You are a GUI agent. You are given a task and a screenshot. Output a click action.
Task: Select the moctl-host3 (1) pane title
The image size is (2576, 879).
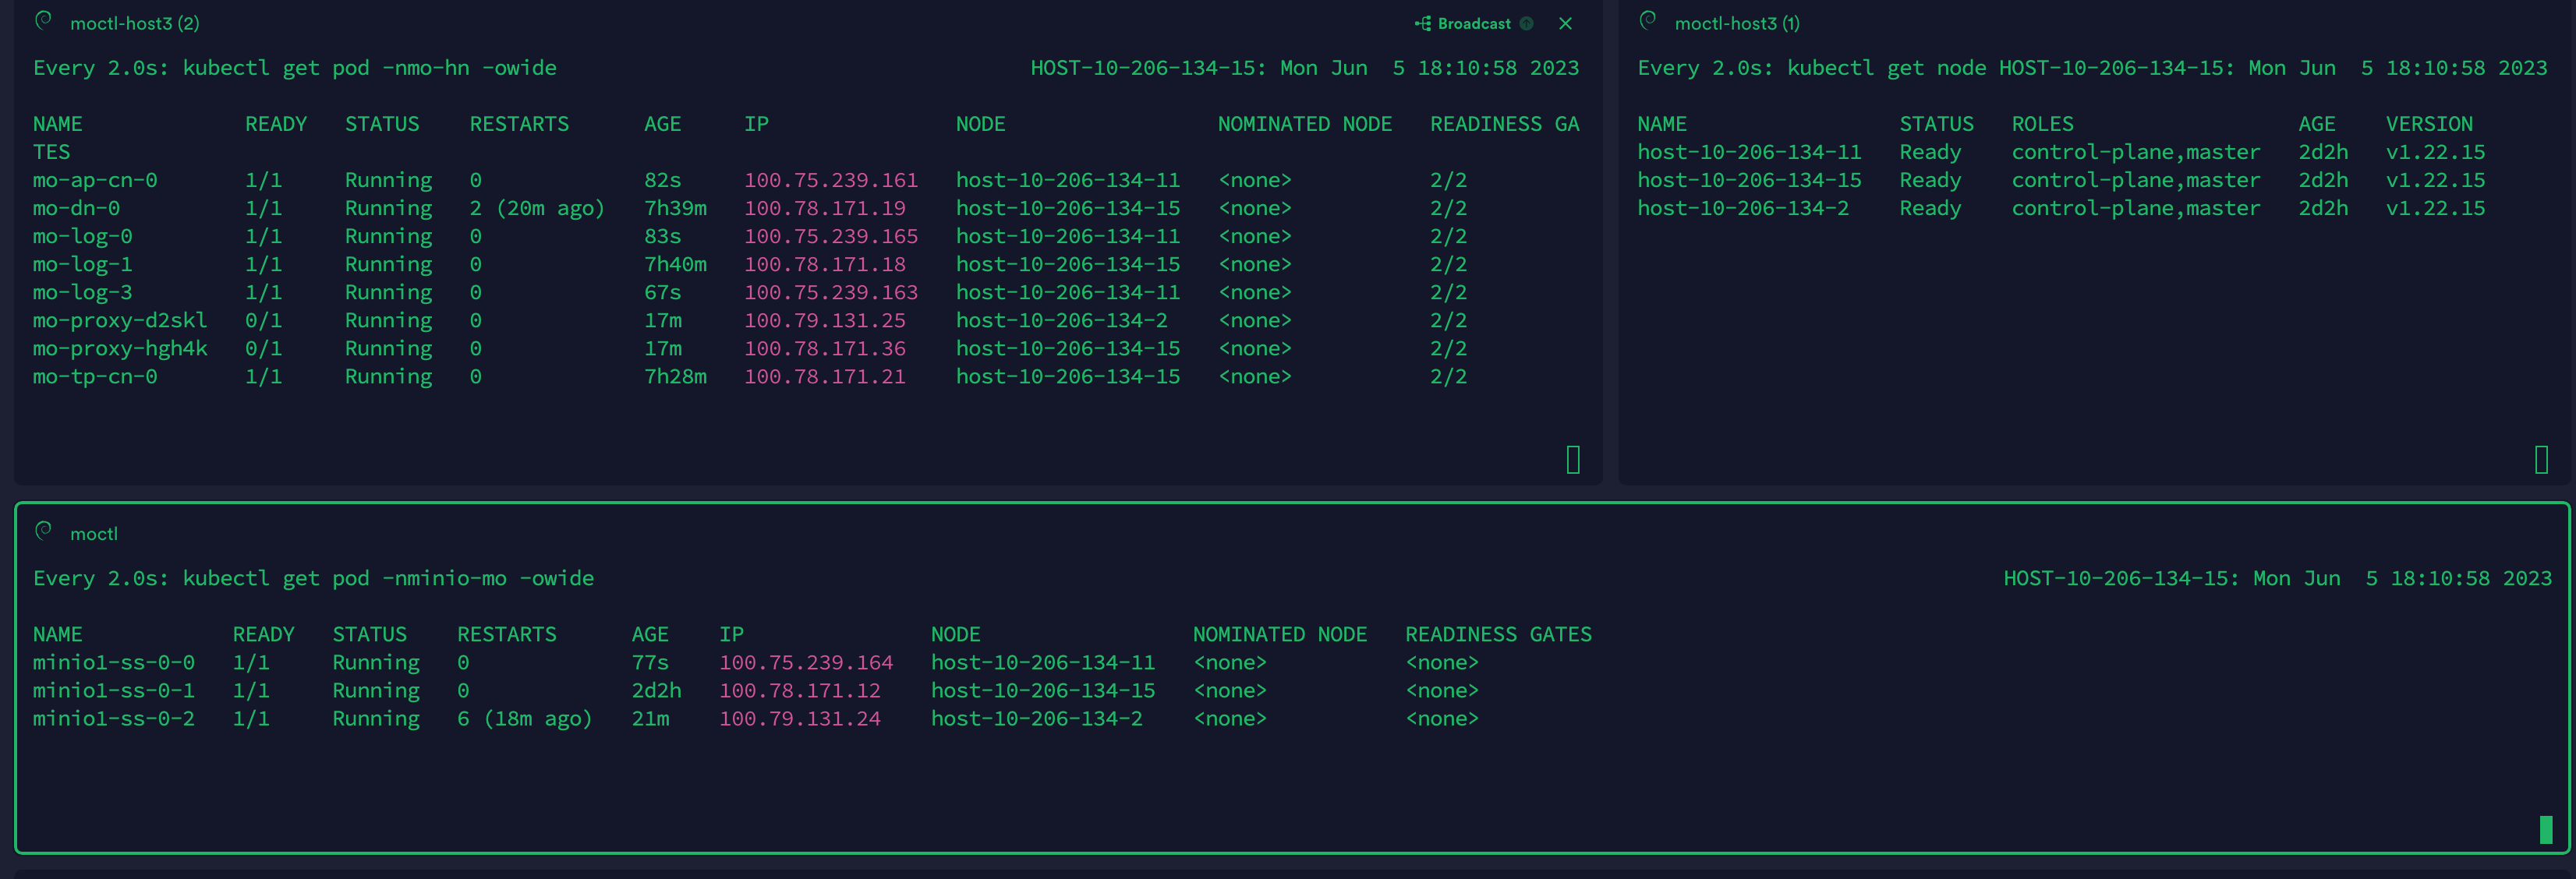[x=1737, y=22]
